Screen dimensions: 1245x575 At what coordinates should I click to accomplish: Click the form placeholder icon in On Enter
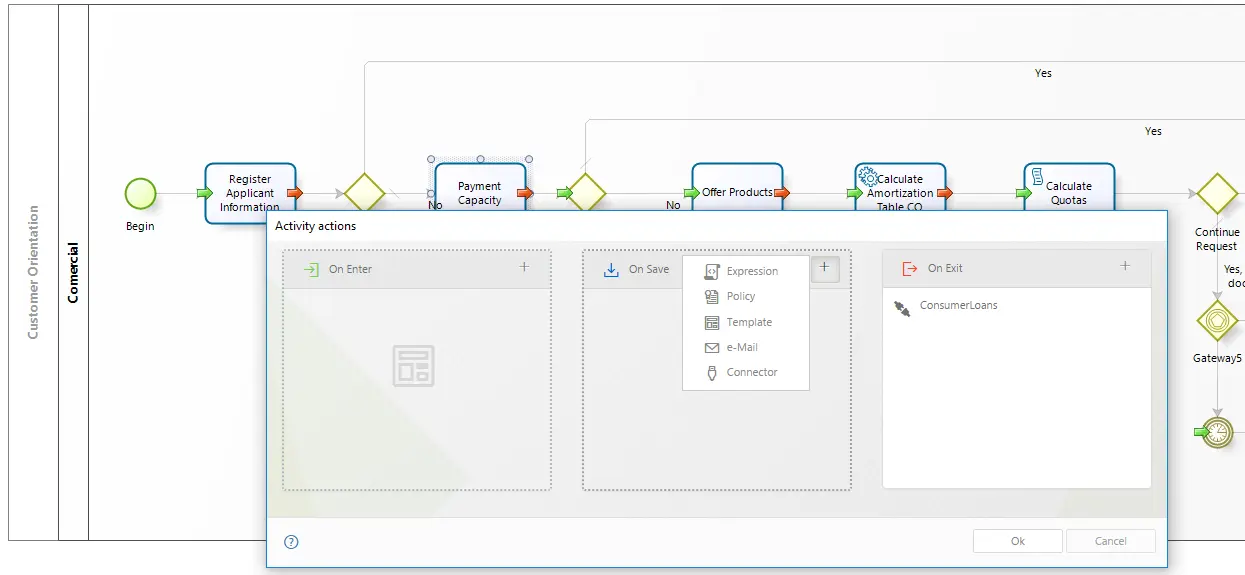point(414,366)
